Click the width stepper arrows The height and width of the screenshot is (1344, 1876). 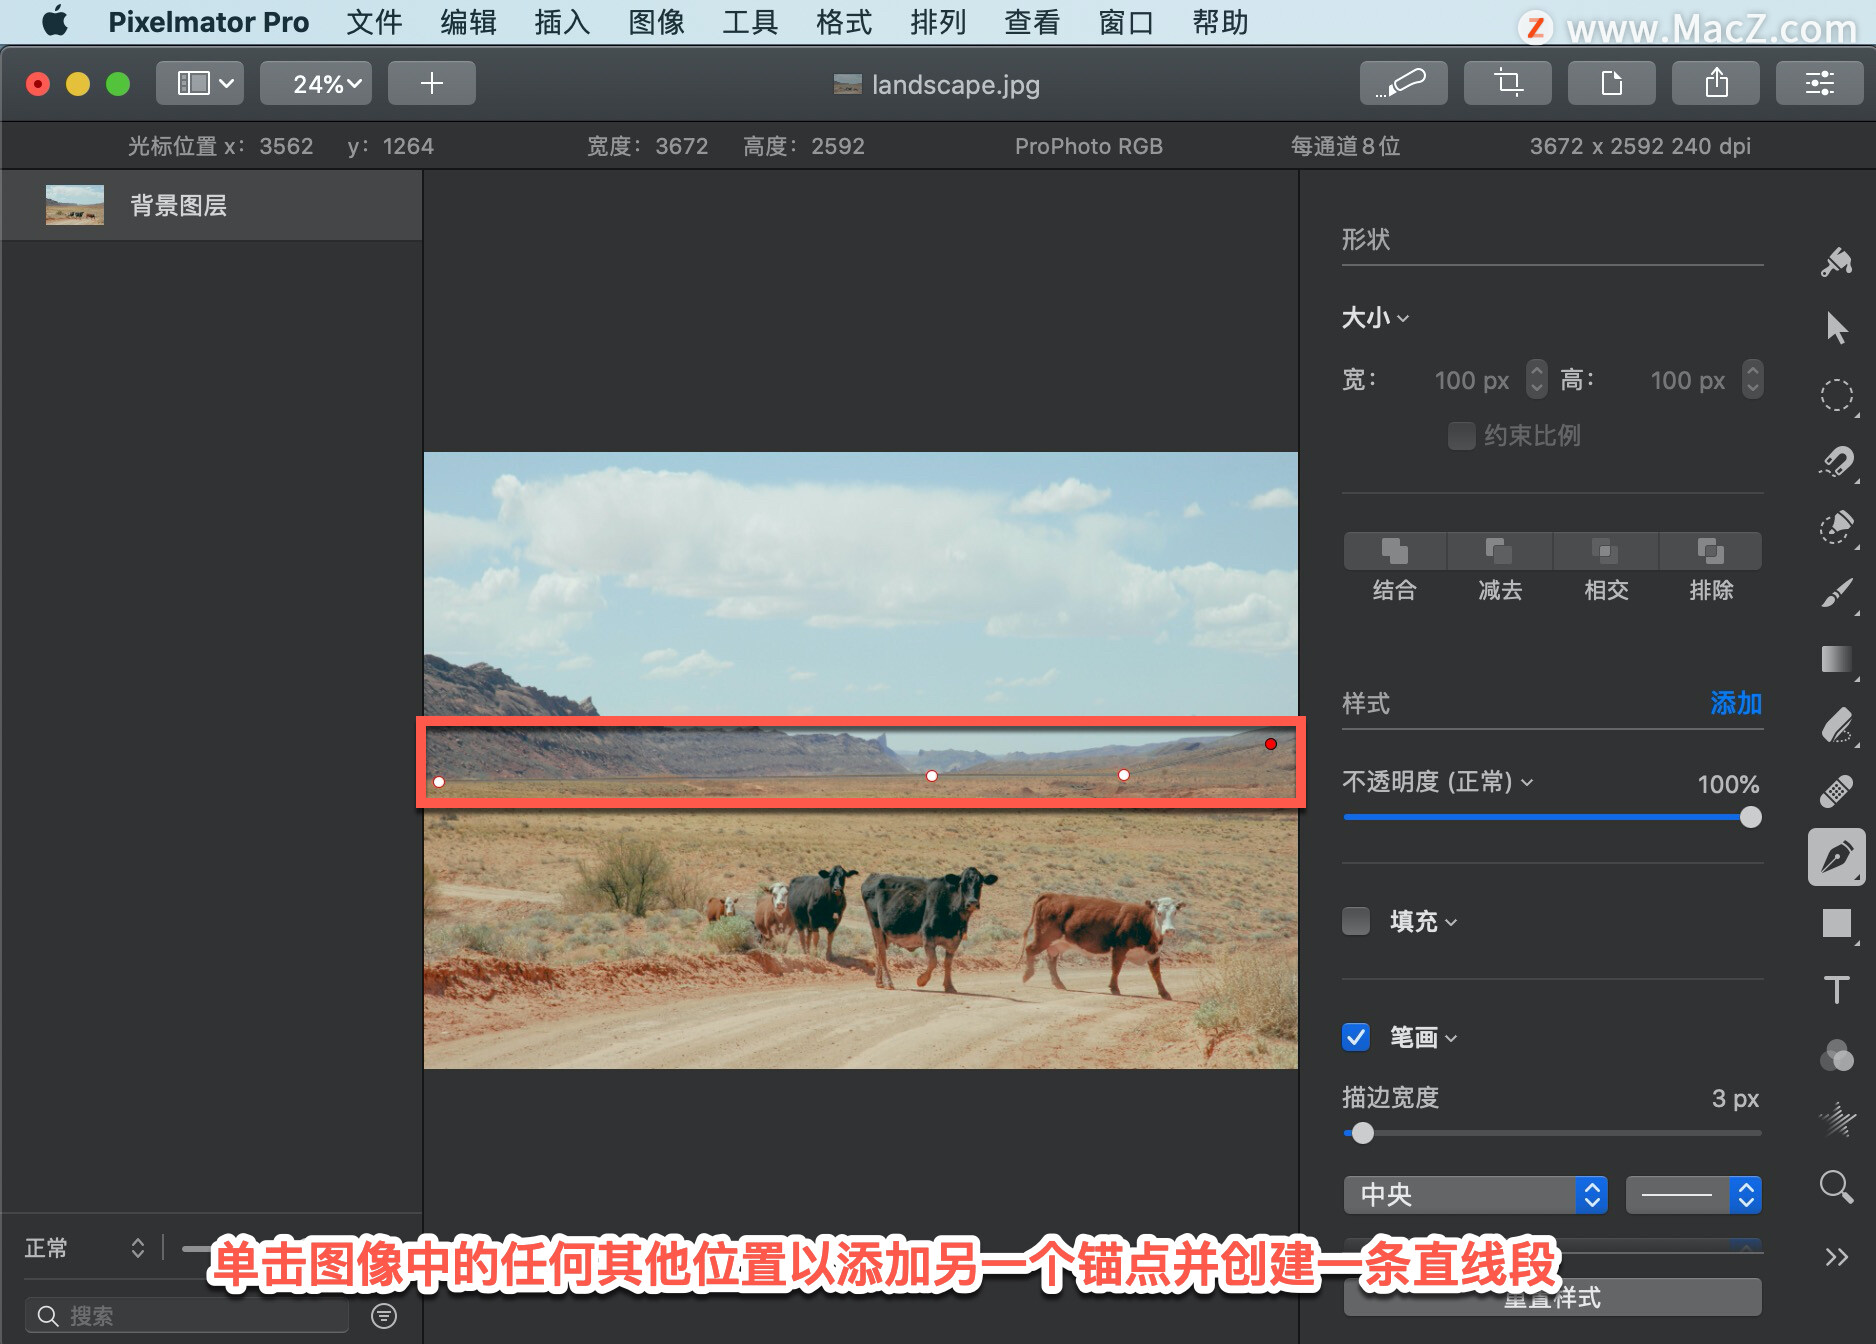(1537, 379)
